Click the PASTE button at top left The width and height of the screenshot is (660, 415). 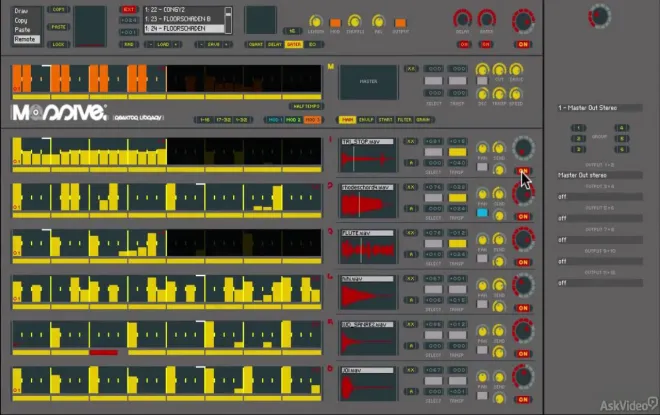click(59, 27)
